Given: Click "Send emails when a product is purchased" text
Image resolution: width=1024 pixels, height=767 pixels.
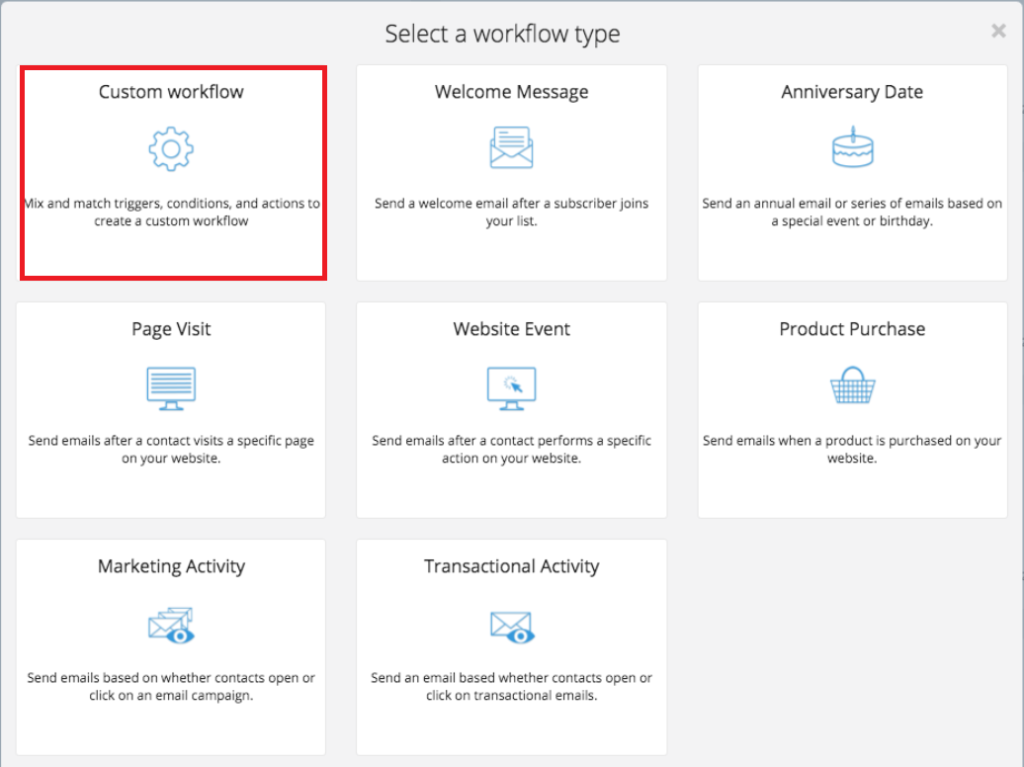Looking at the screenshot, I should click(852, 449).
